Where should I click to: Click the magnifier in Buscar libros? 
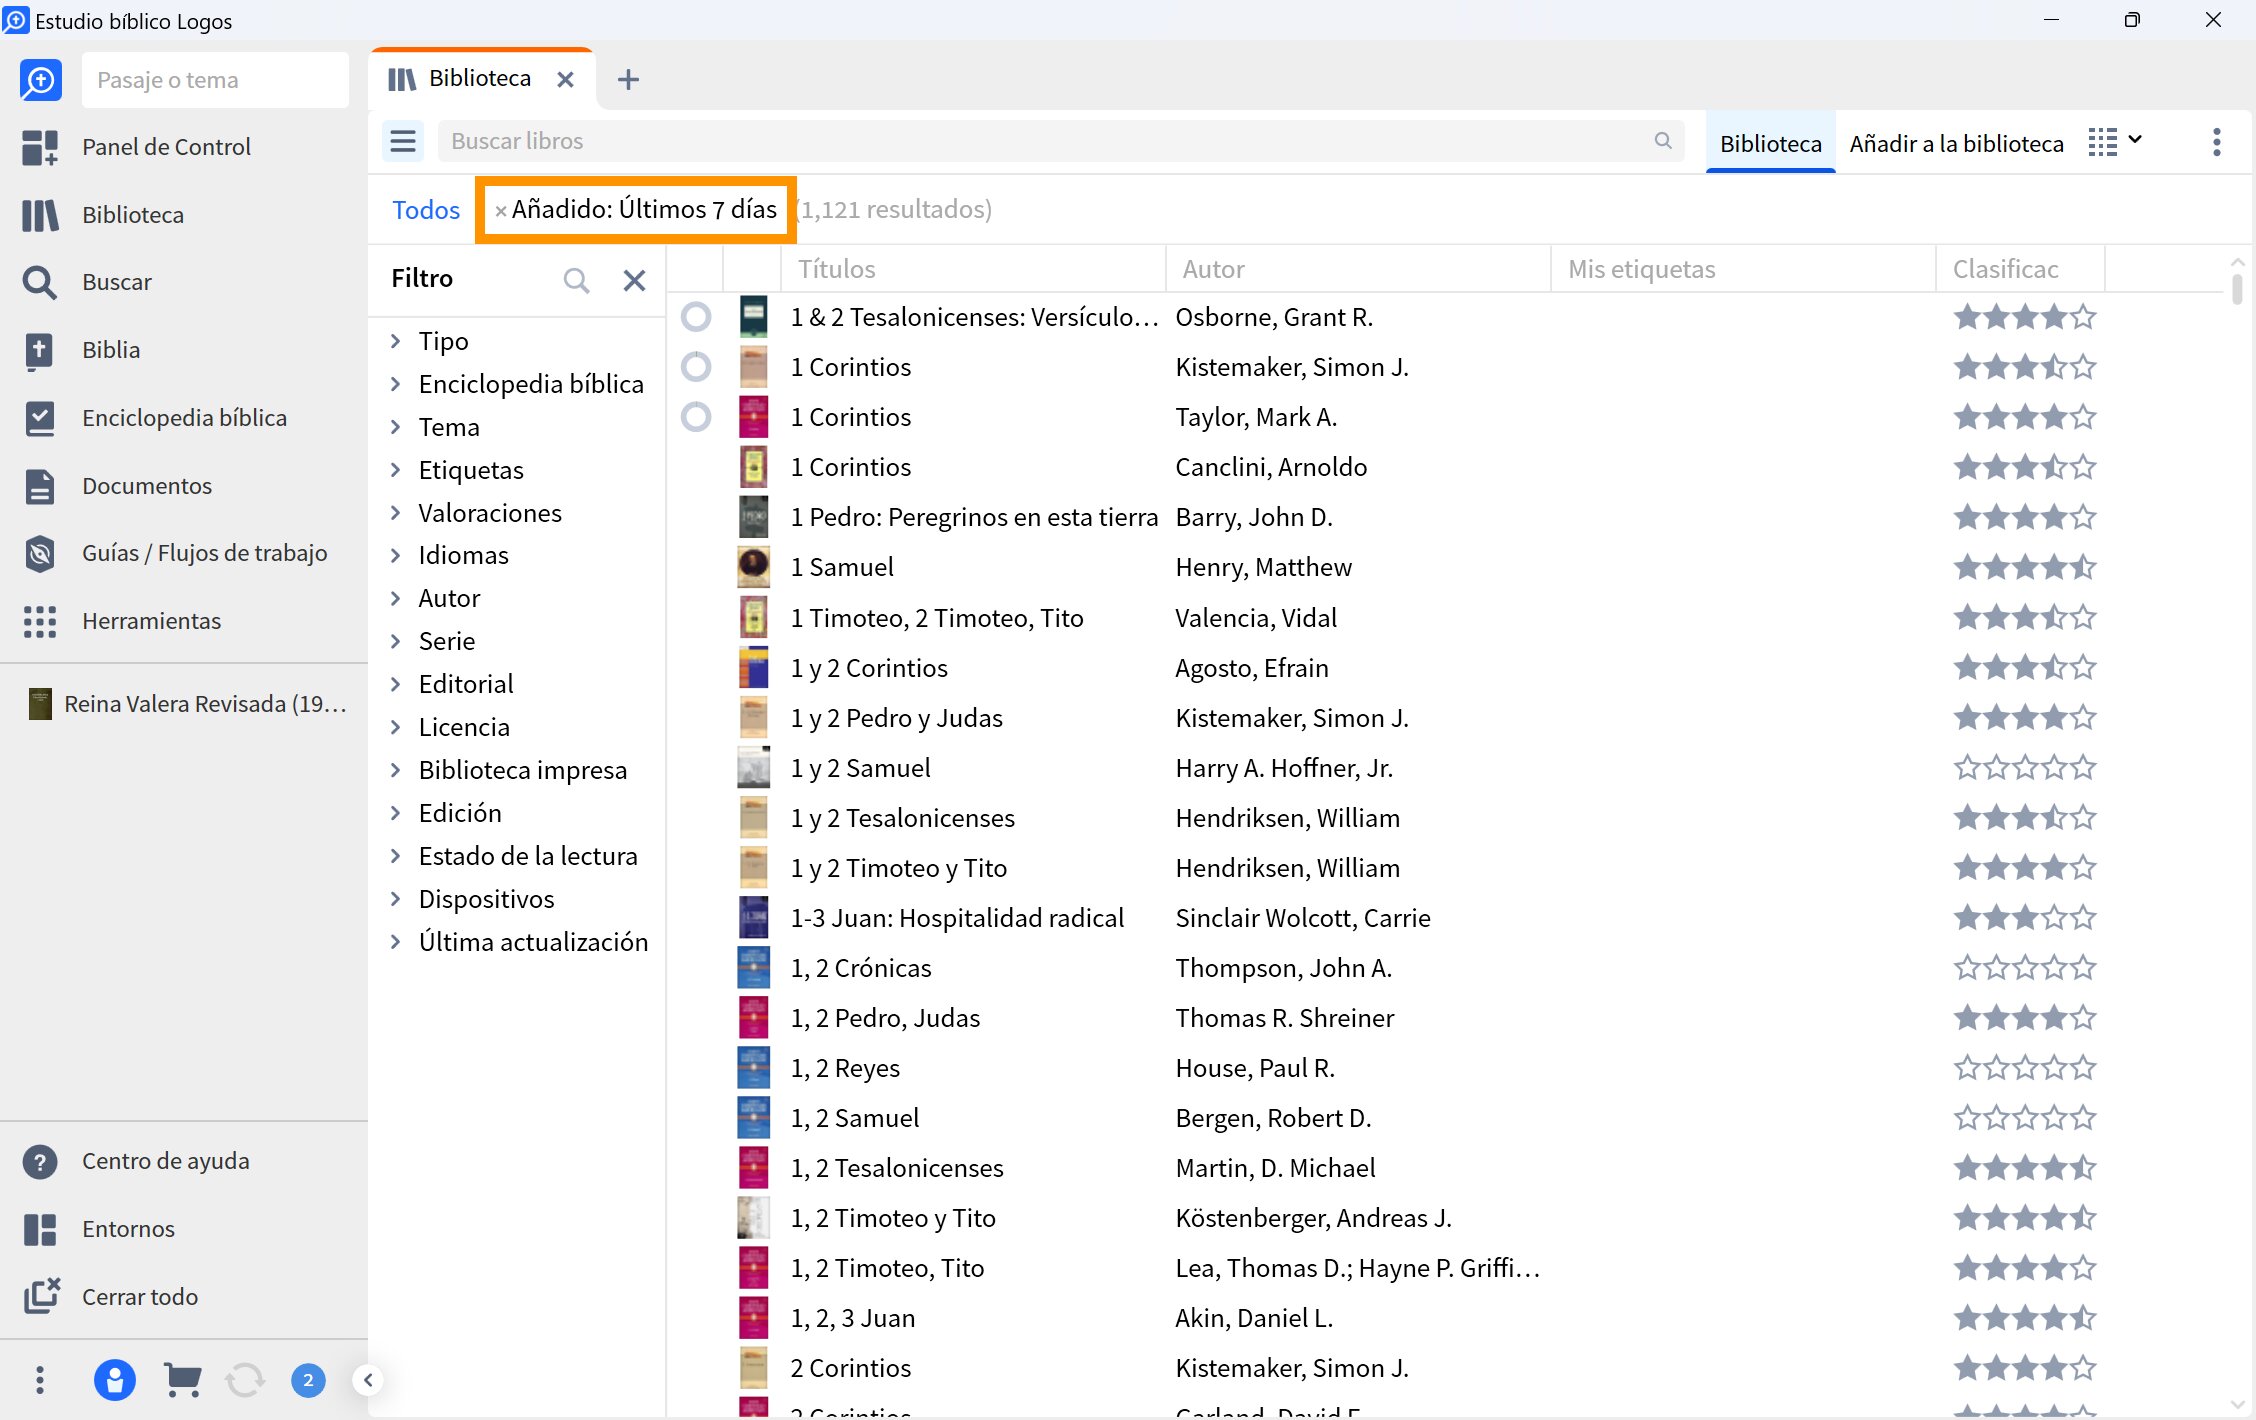(1663, 141)
